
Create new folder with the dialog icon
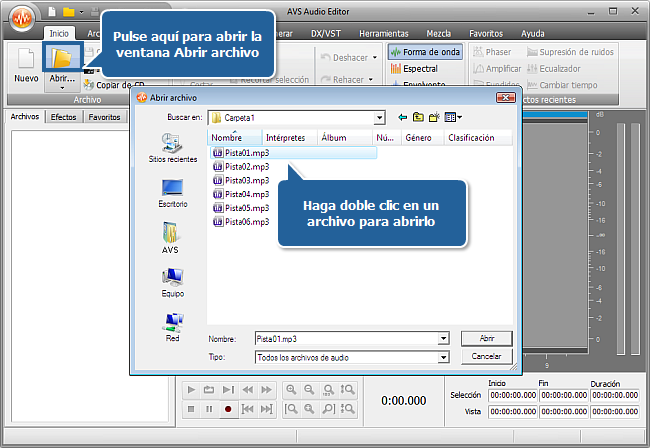(434, 117)
